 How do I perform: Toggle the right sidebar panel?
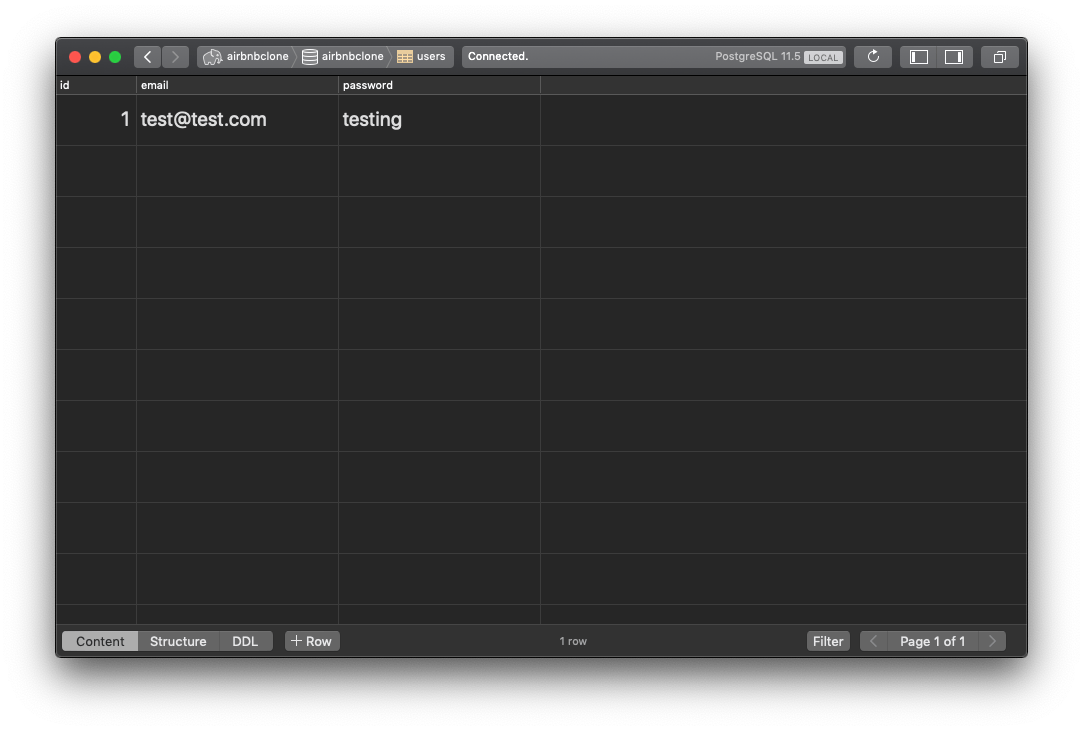pos(953,57)
